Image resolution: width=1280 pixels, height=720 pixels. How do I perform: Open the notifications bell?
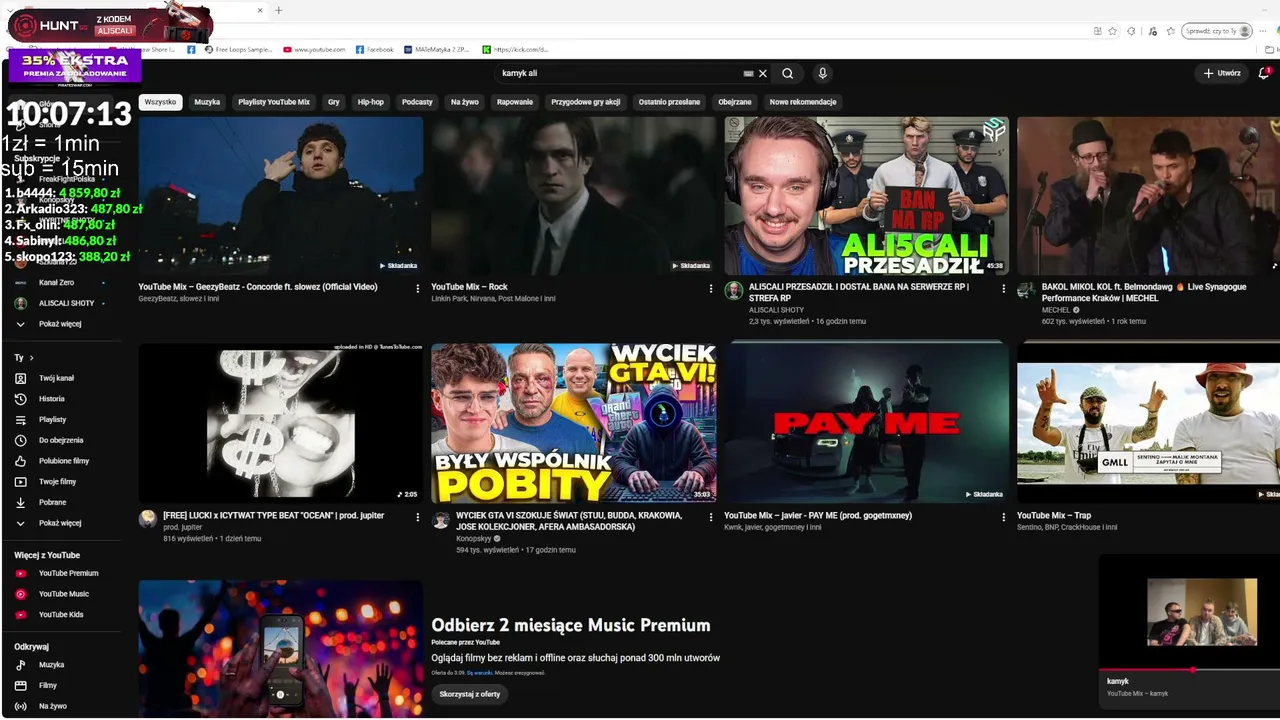(1264, 73)
